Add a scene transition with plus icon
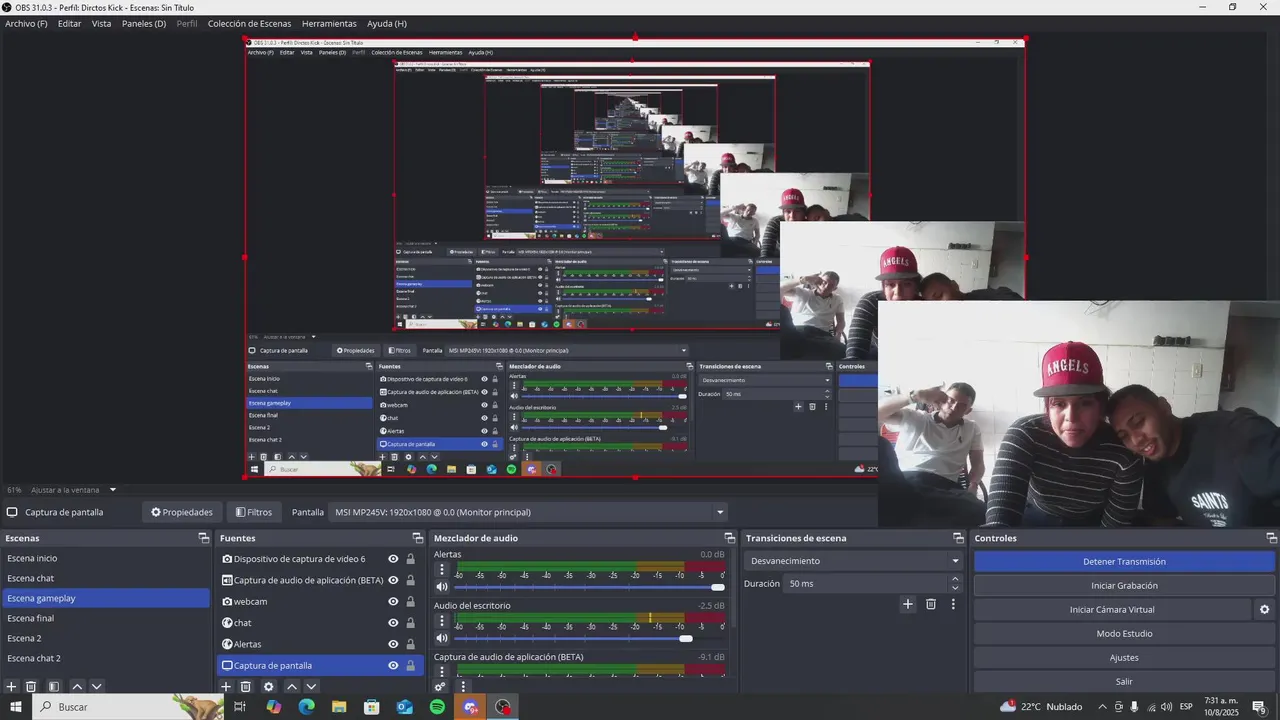 908,604
